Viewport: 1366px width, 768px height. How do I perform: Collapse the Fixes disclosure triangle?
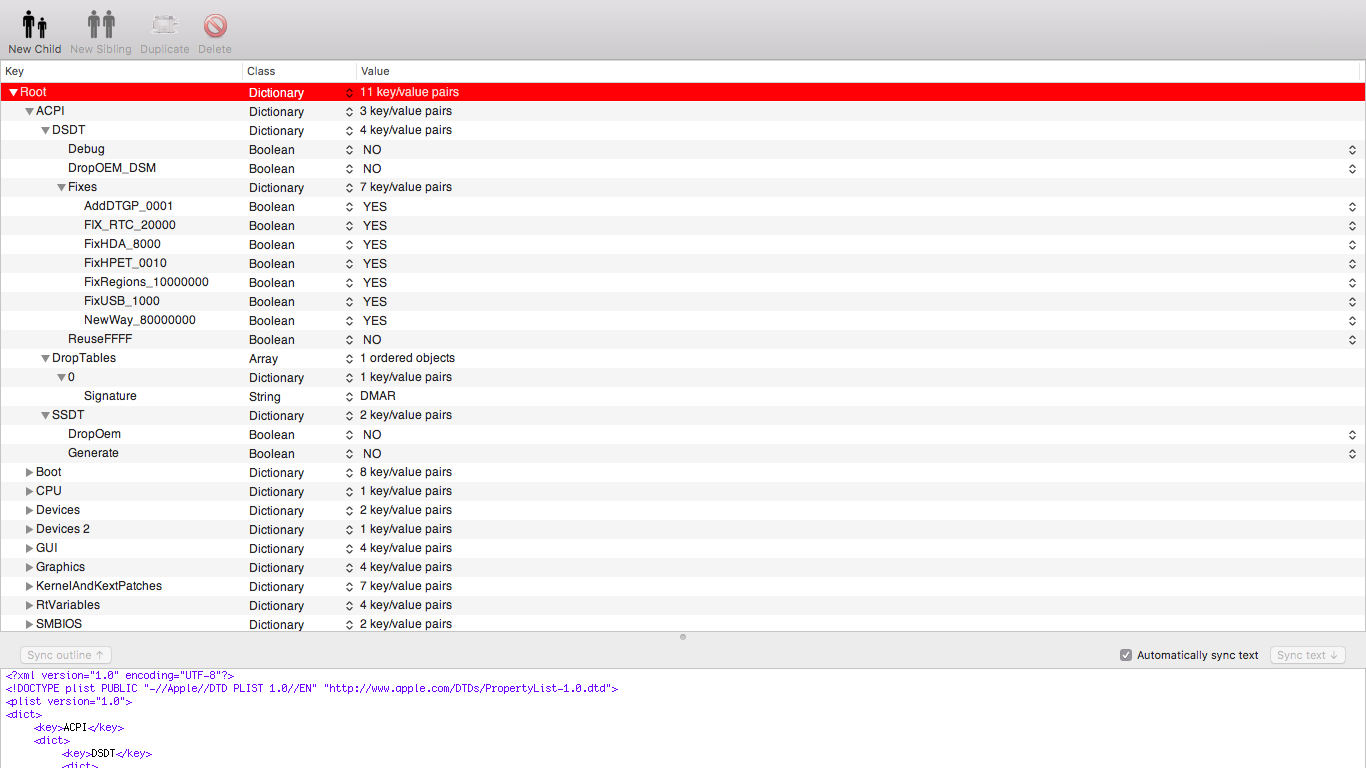point(62,187)
